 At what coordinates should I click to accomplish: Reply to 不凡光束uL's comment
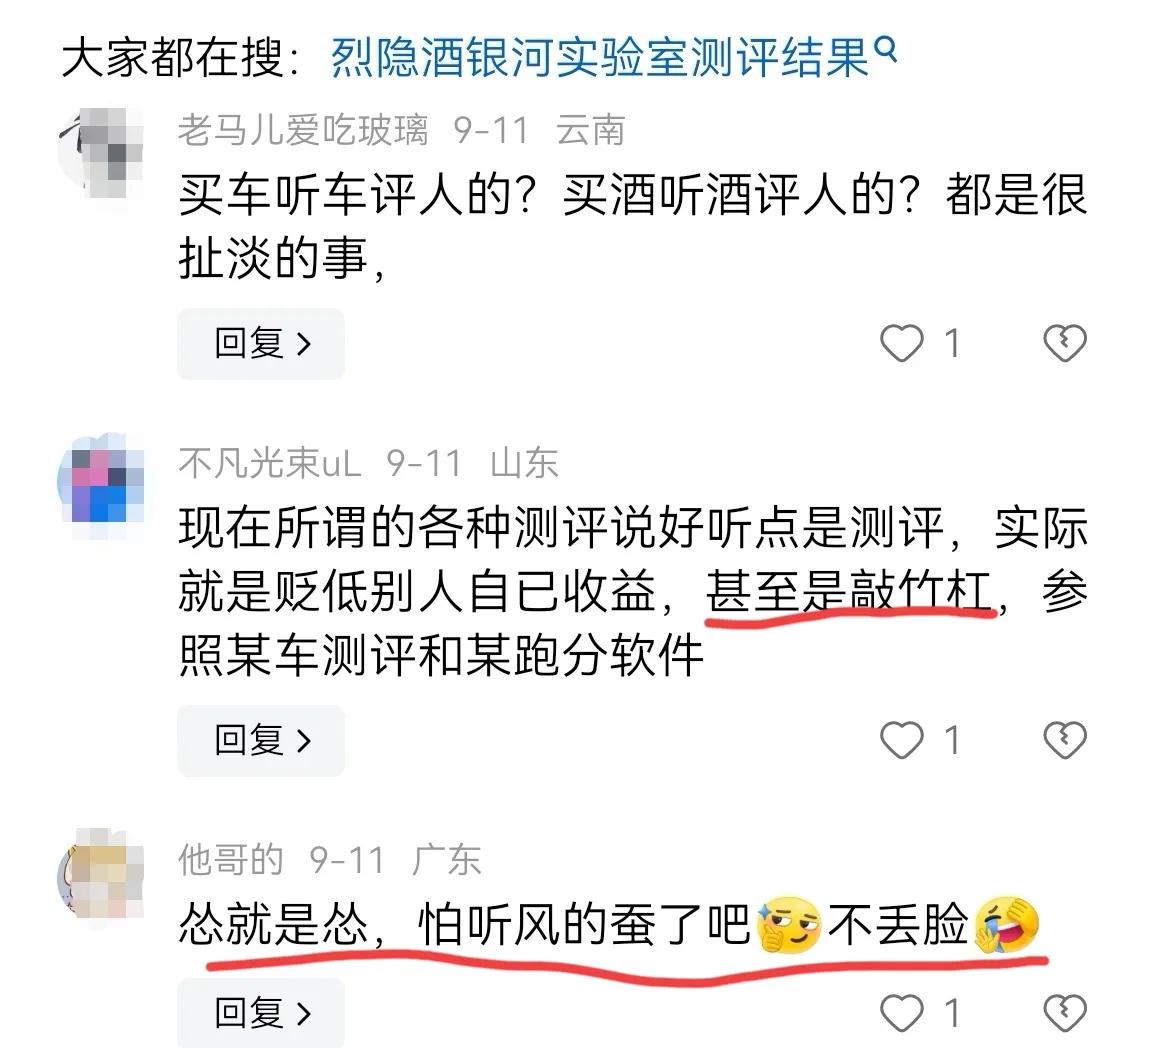click(261, 740)
